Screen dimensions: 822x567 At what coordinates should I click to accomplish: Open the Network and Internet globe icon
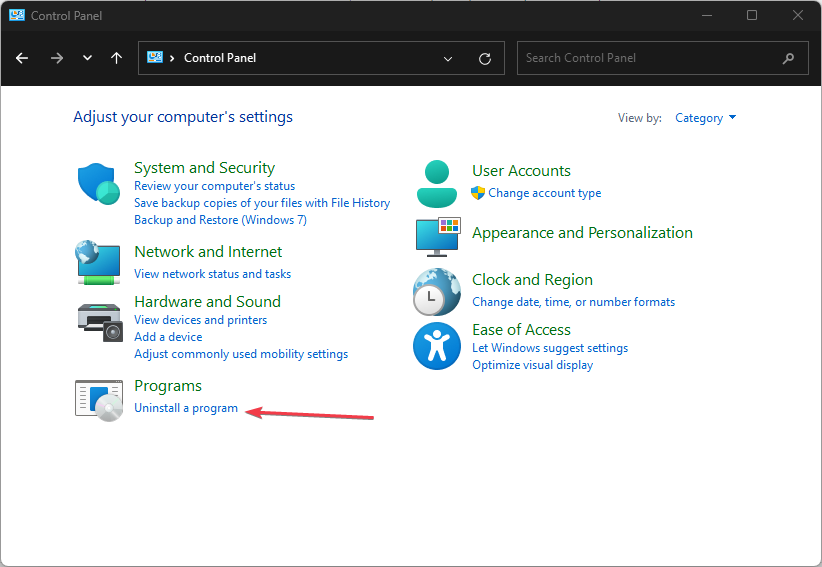pyautogui.click(x=99, y=263)
